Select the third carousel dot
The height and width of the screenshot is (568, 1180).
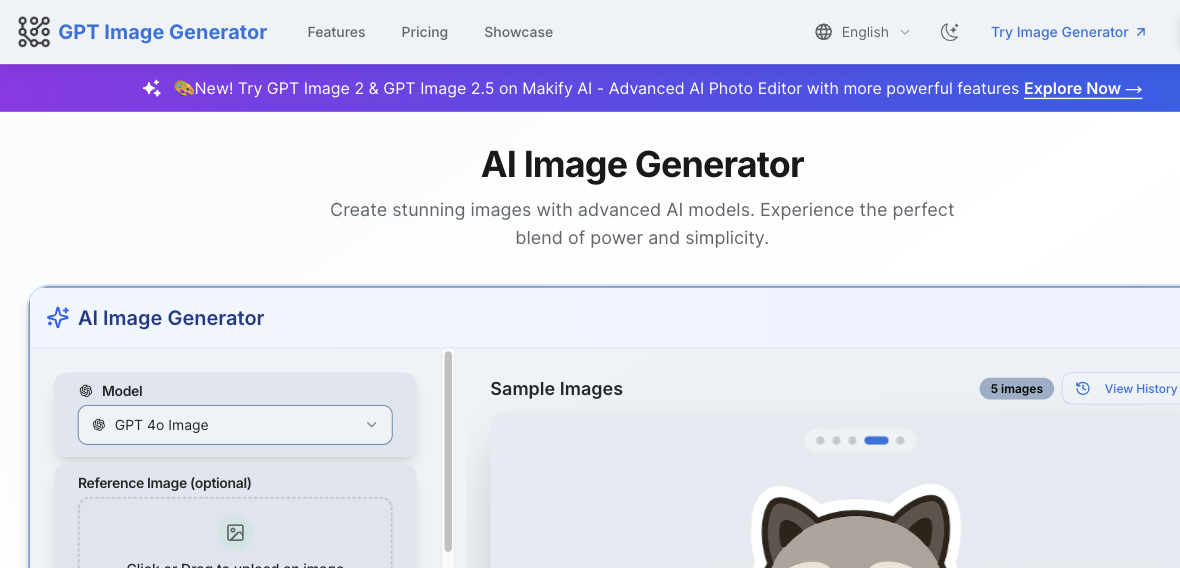coord(852,441)
